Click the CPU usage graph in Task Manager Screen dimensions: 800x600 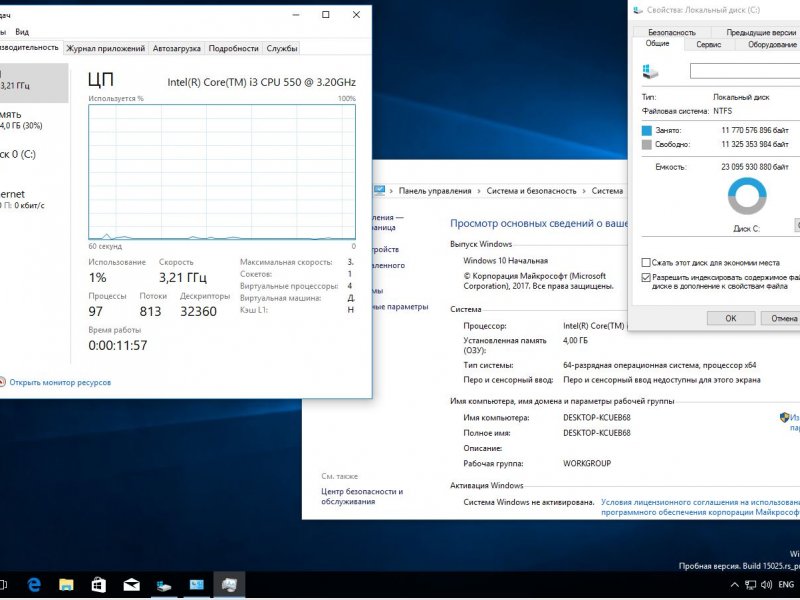[x=222, y=171]
